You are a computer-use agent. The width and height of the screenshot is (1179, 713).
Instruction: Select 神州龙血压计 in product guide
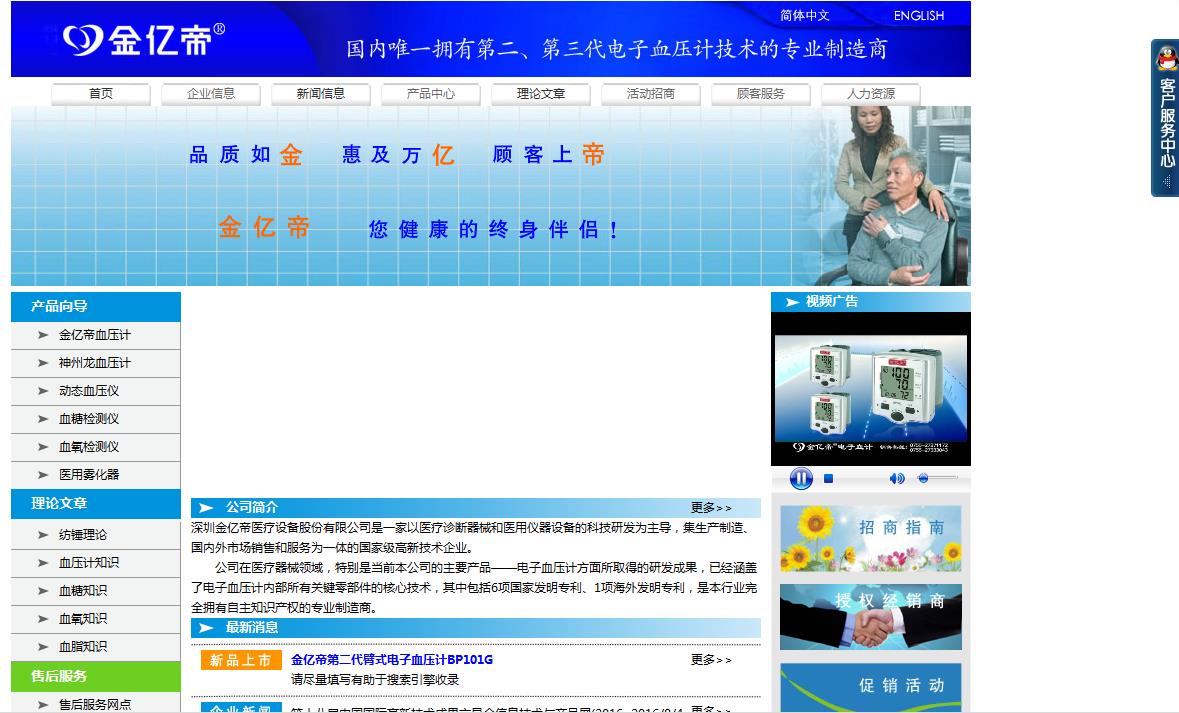[95, 363]
